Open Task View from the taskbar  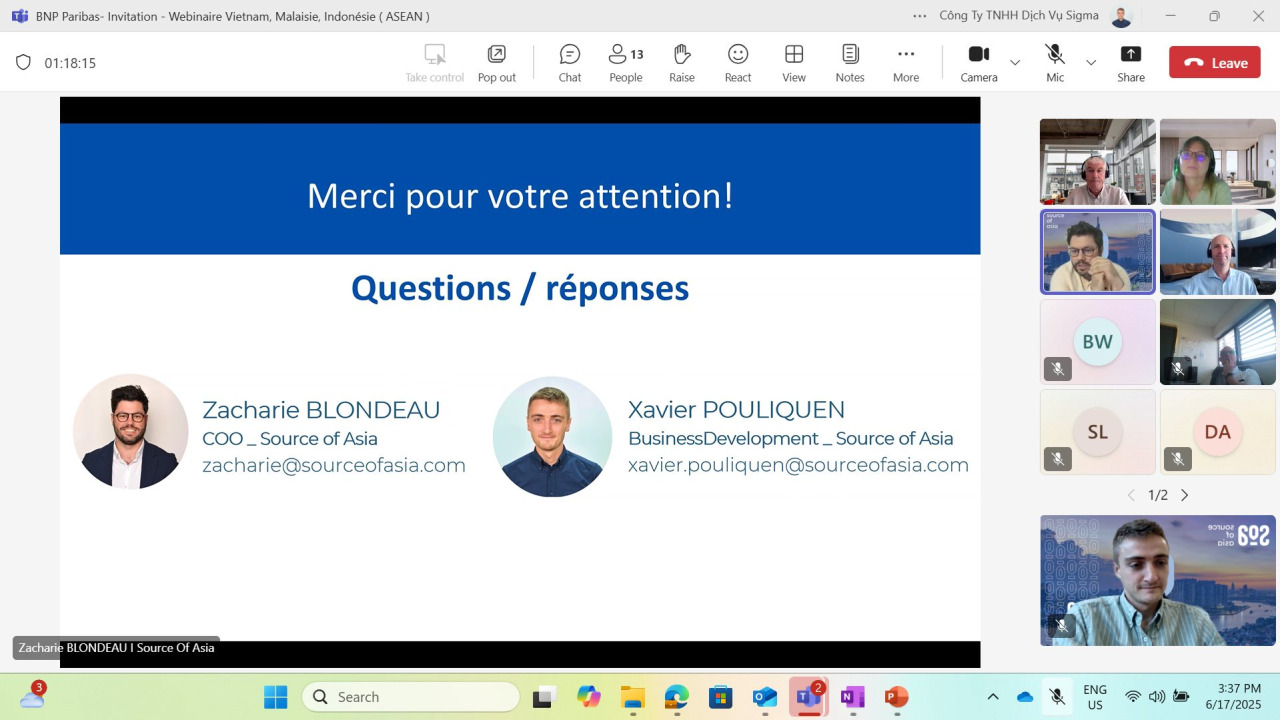[x=543, y=697]
